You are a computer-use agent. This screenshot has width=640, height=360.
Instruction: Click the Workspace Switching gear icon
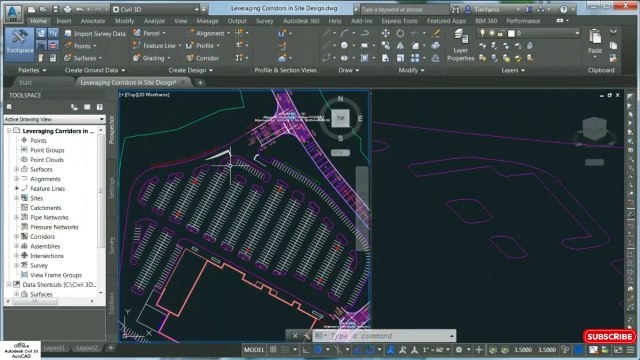coord(459,350)
